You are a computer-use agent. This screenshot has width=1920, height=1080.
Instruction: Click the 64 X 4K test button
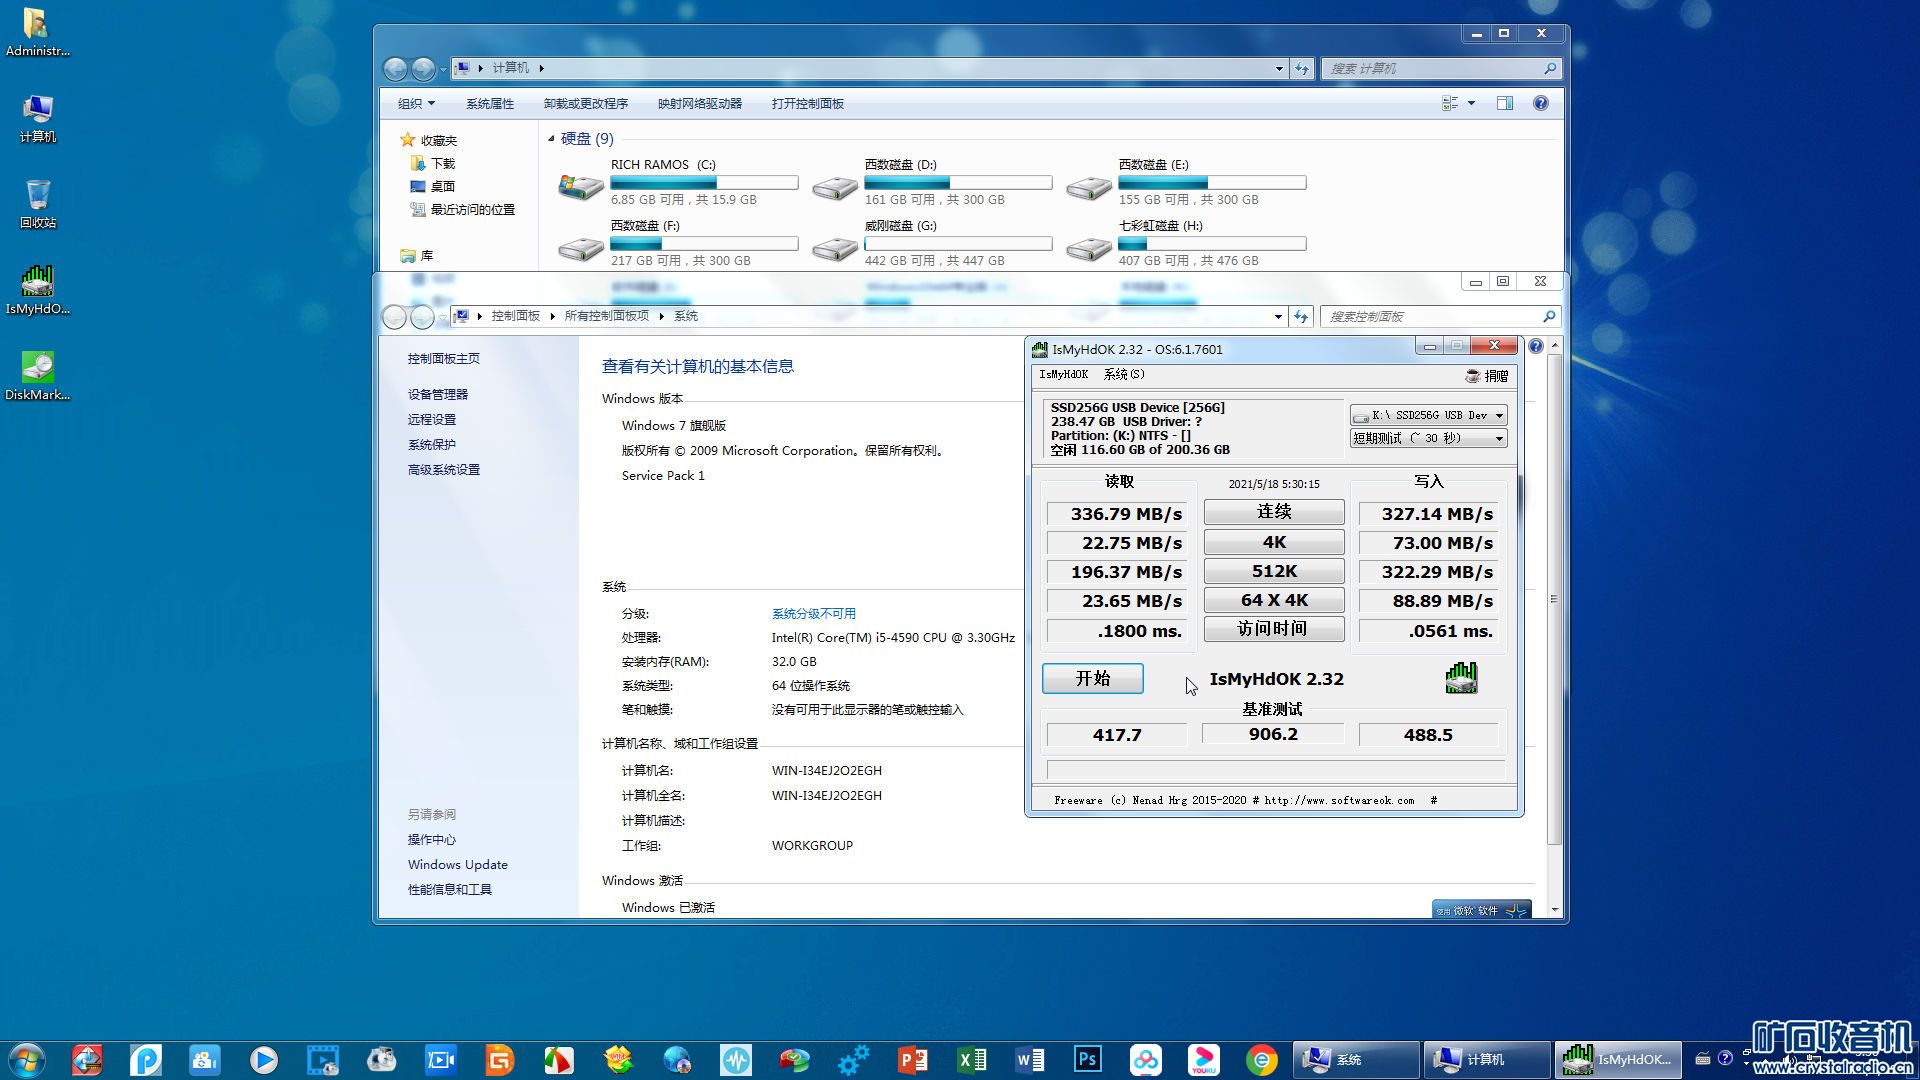(x=1274, y=600)
